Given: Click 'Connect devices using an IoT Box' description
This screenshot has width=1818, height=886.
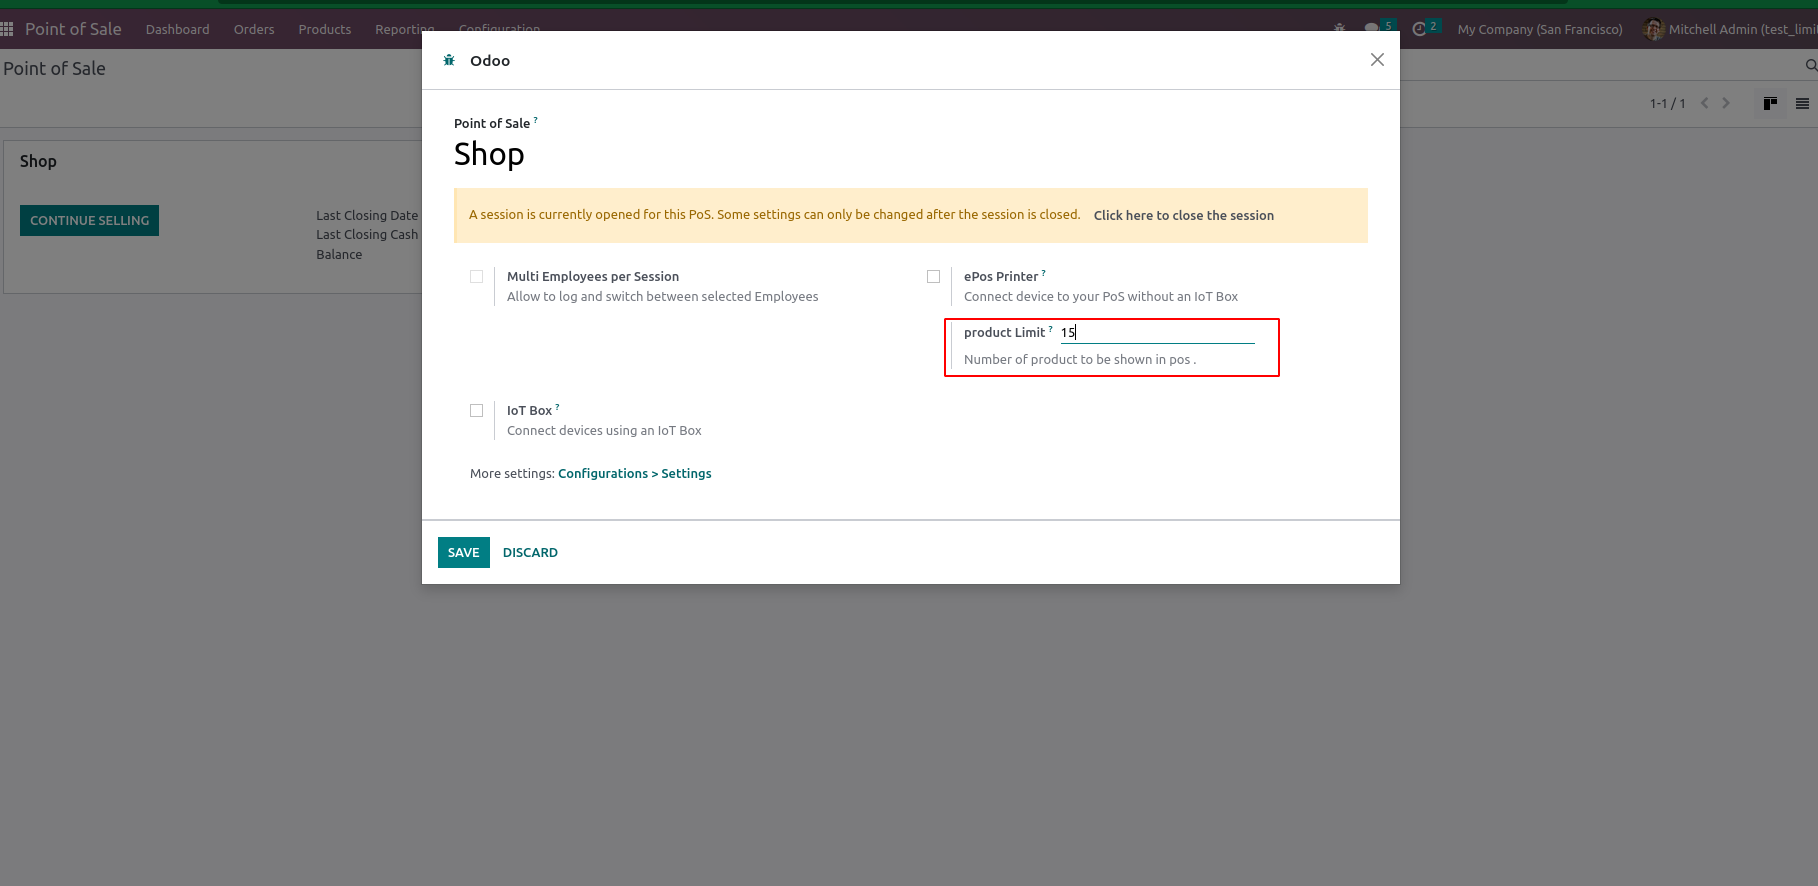Looking at the screenshot, I should (x=604, y=431).
